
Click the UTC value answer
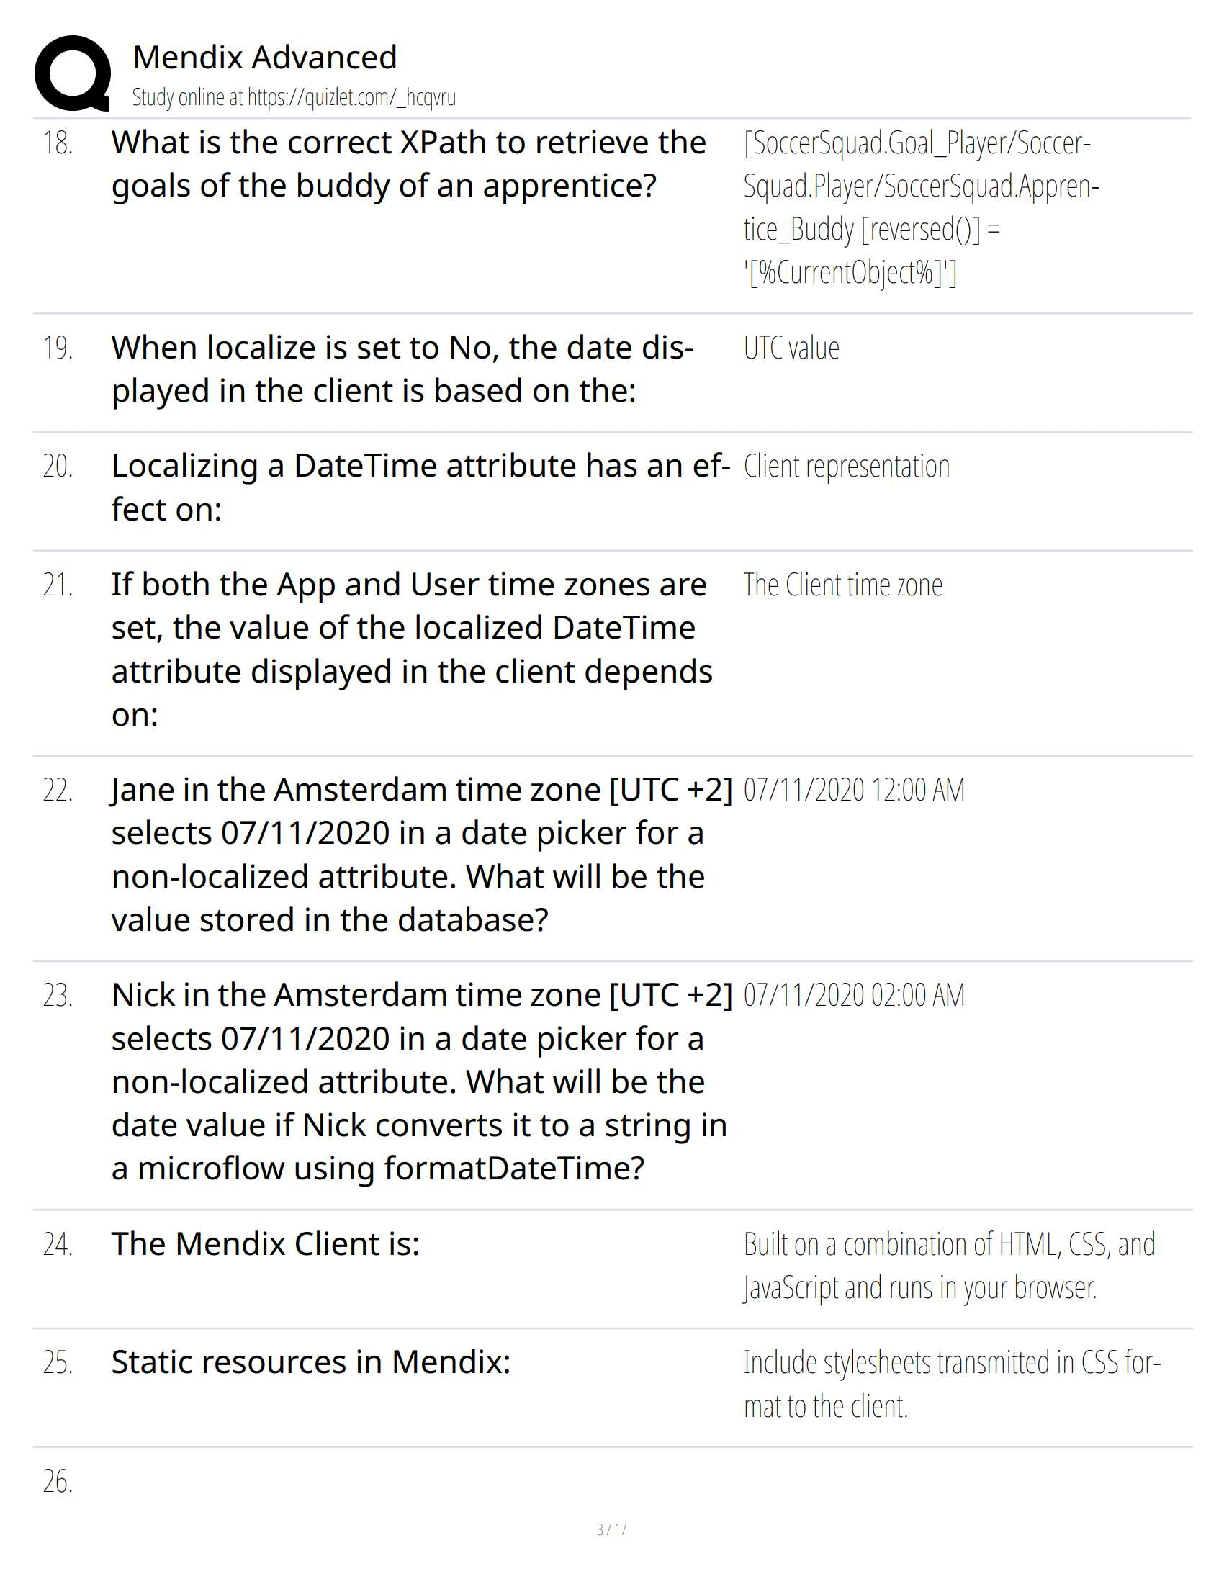[x=791, y=348]
